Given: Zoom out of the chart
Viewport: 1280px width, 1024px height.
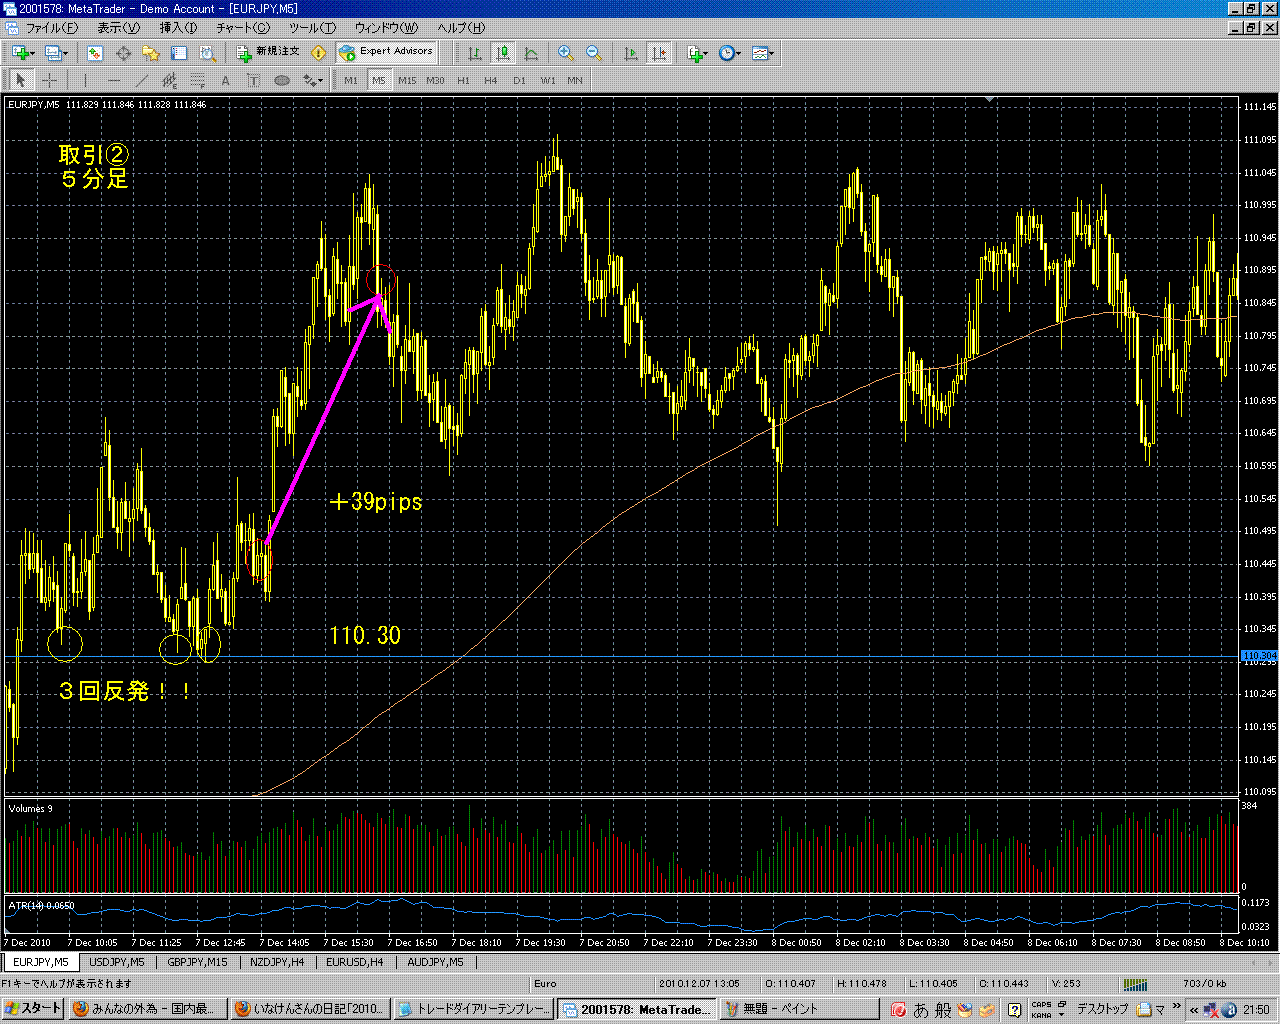Looking at the screenshot, I should pos(593,53).
